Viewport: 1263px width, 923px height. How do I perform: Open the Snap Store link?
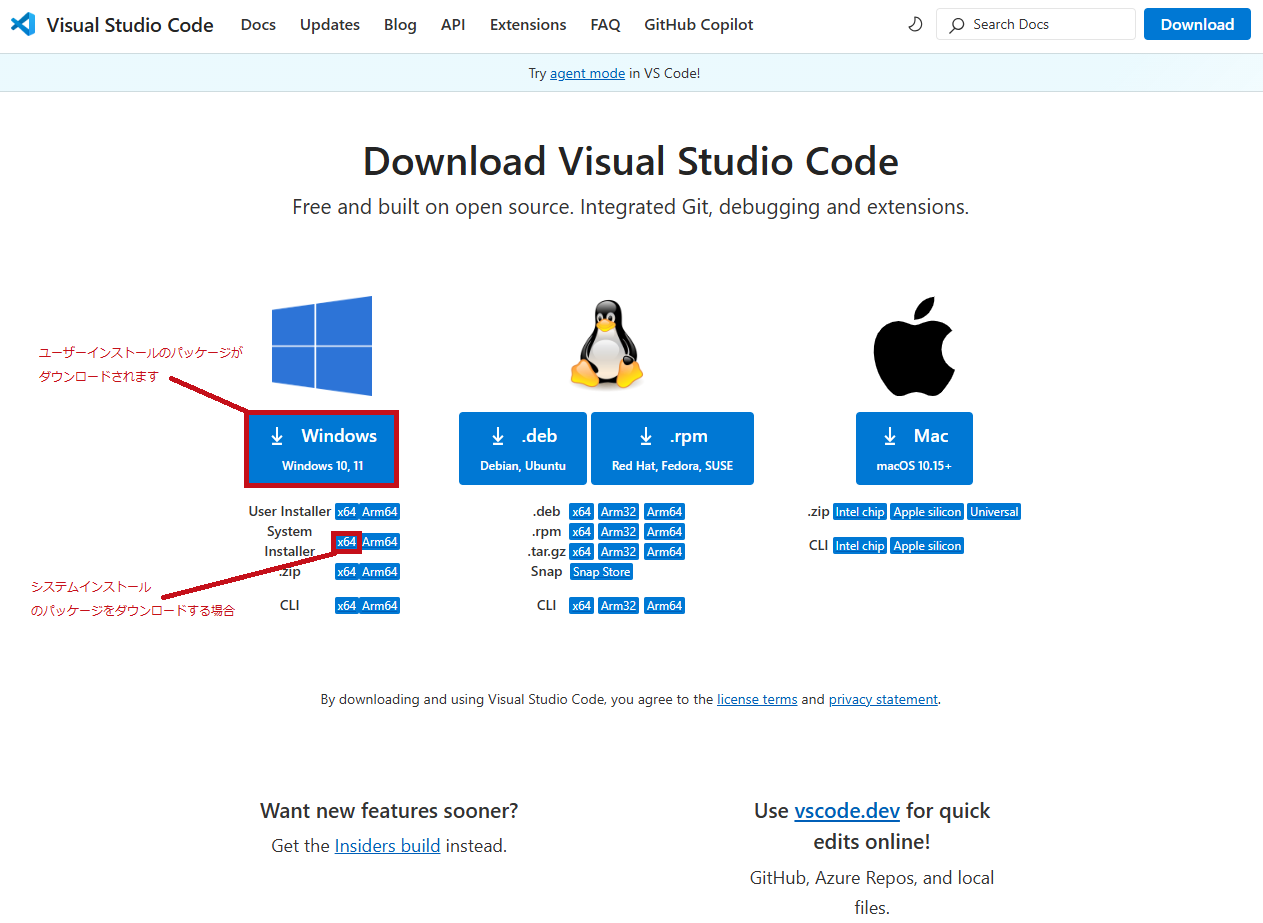click(601, 572)
